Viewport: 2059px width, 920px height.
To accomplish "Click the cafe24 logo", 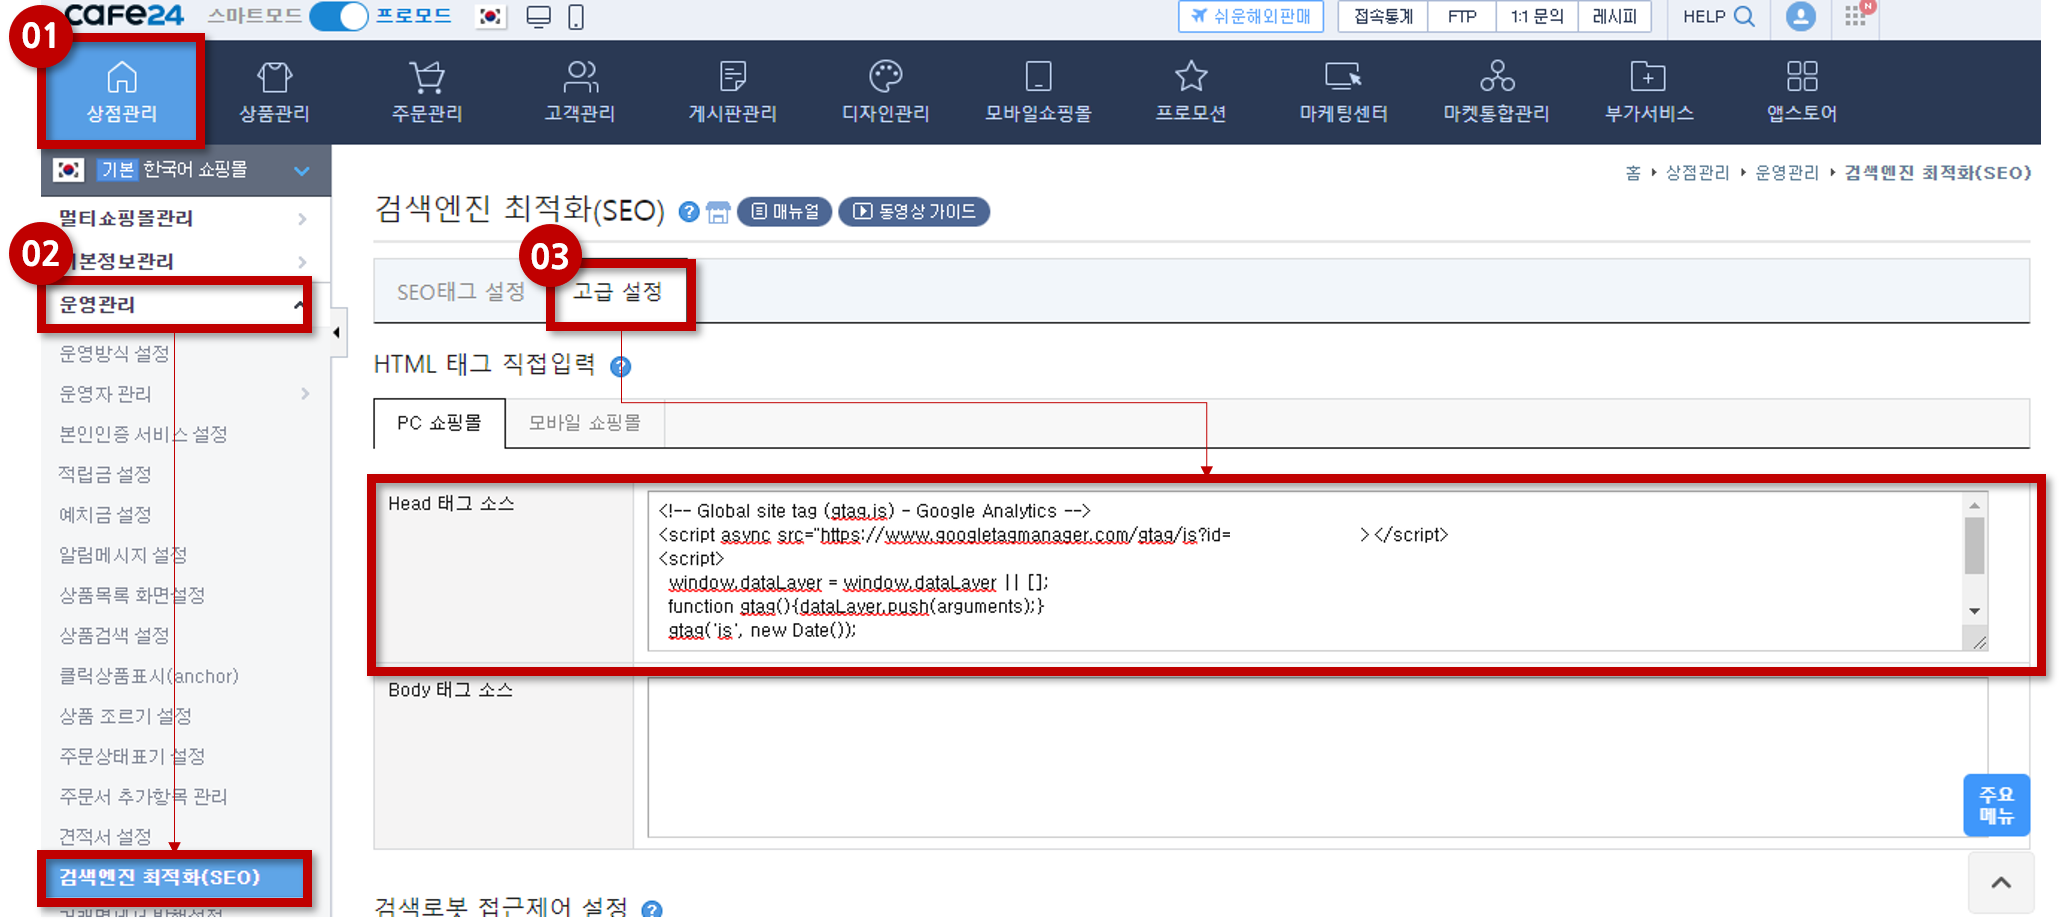I will click(x=124, y=14).
